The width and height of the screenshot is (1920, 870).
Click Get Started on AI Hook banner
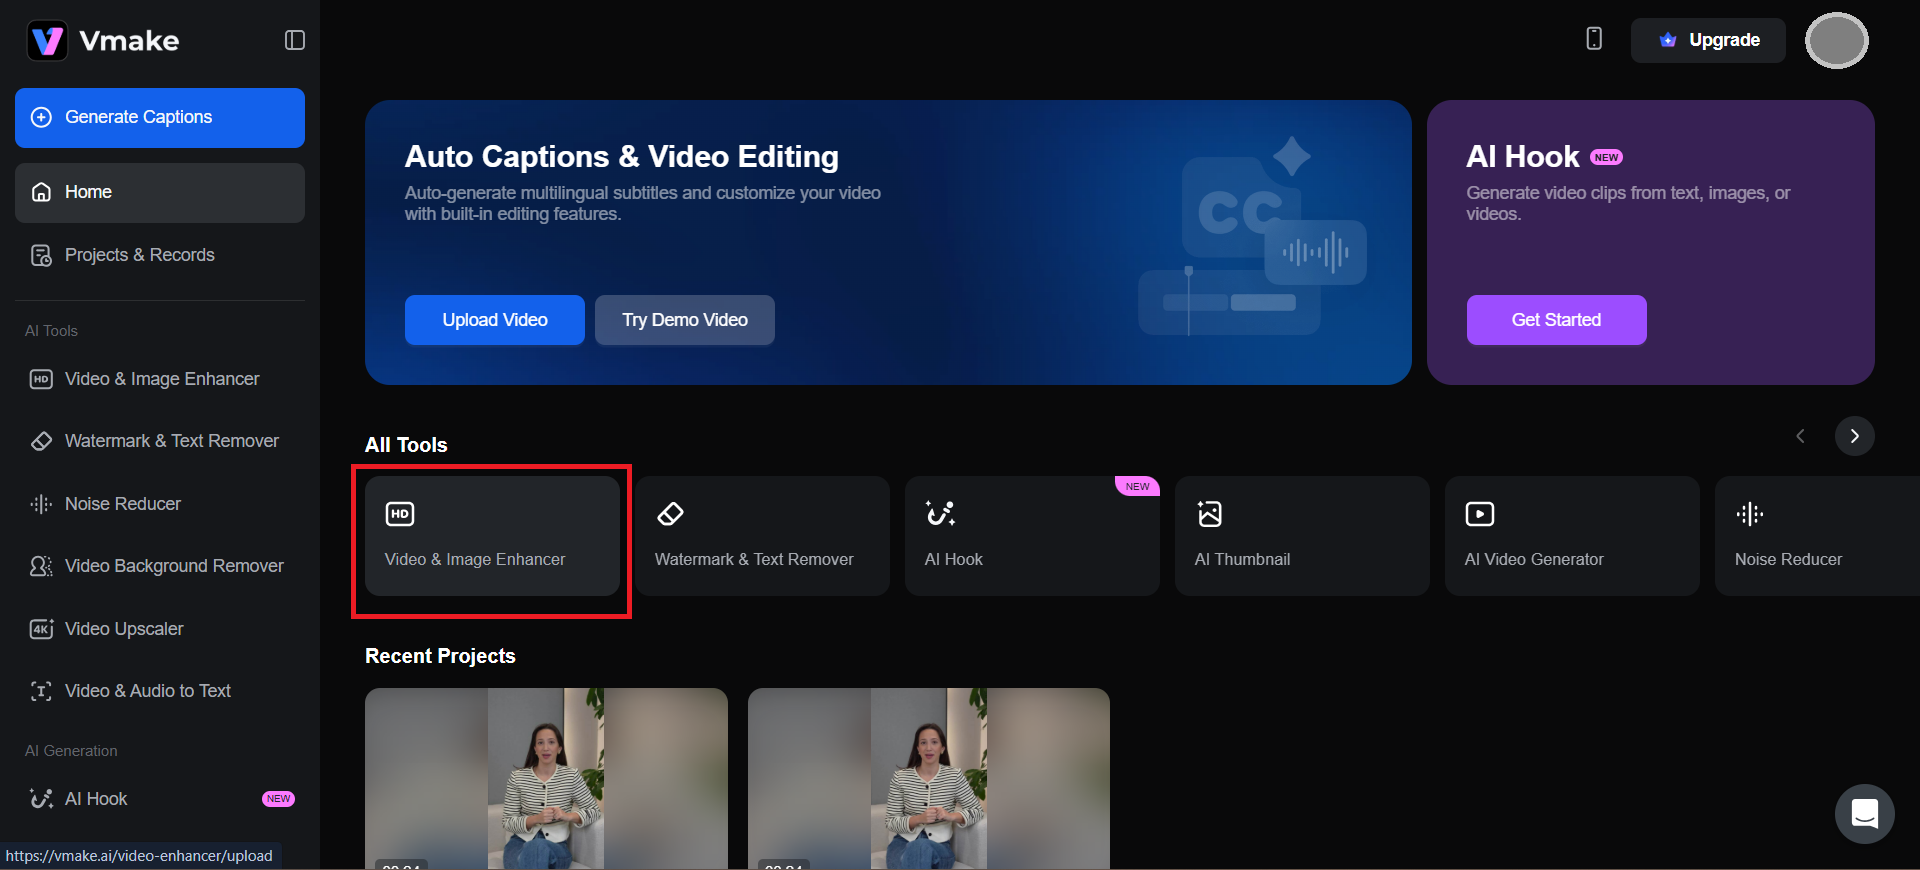[x=1555, y=320]
